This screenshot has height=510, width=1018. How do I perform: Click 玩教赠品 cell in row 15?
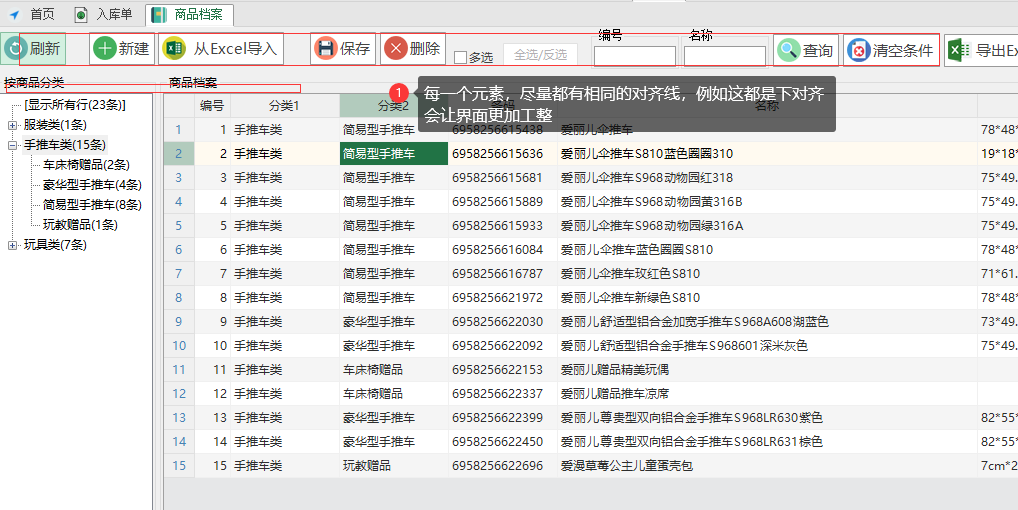(x=393, y=466)
